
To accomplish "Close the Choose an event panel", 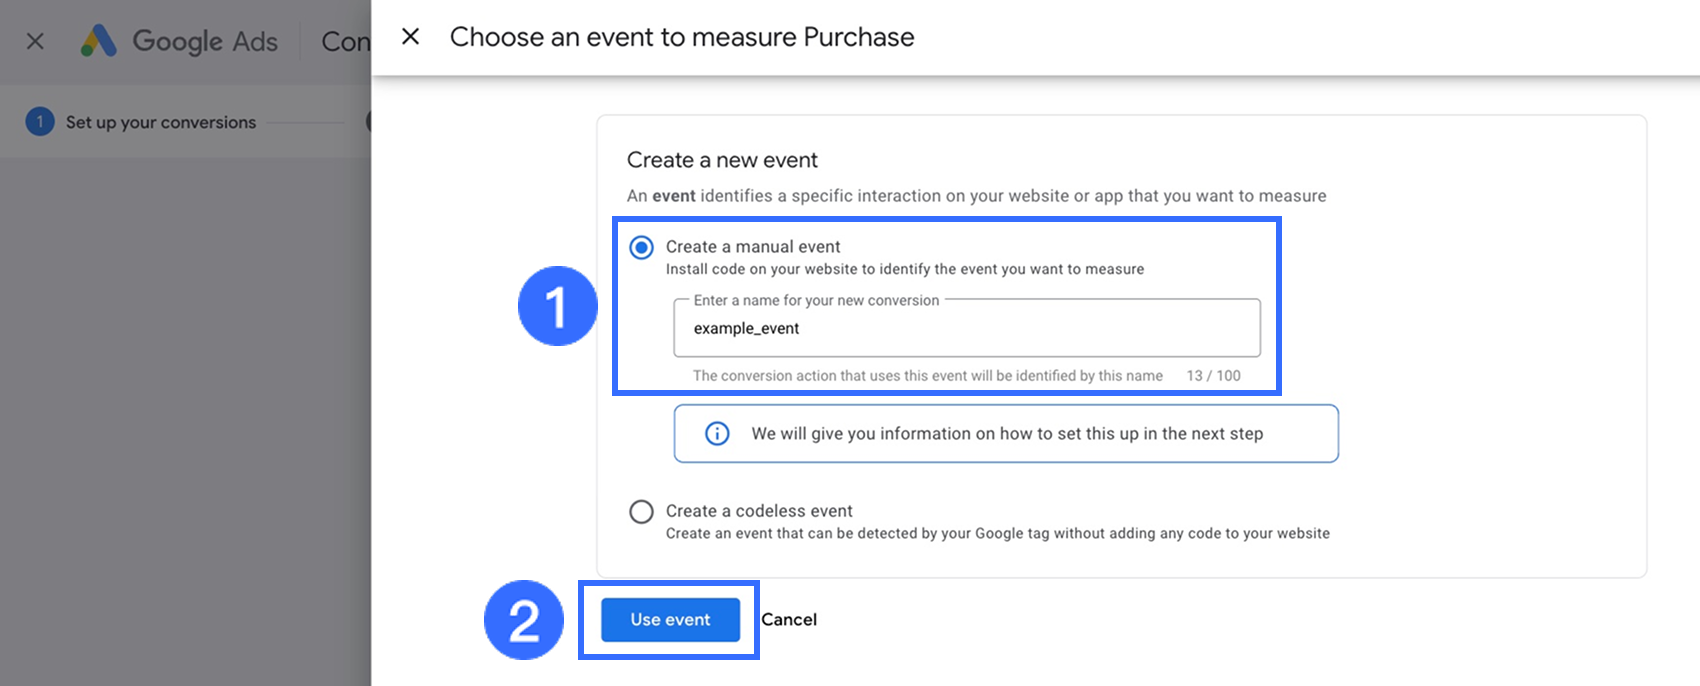I will (410, 37).
